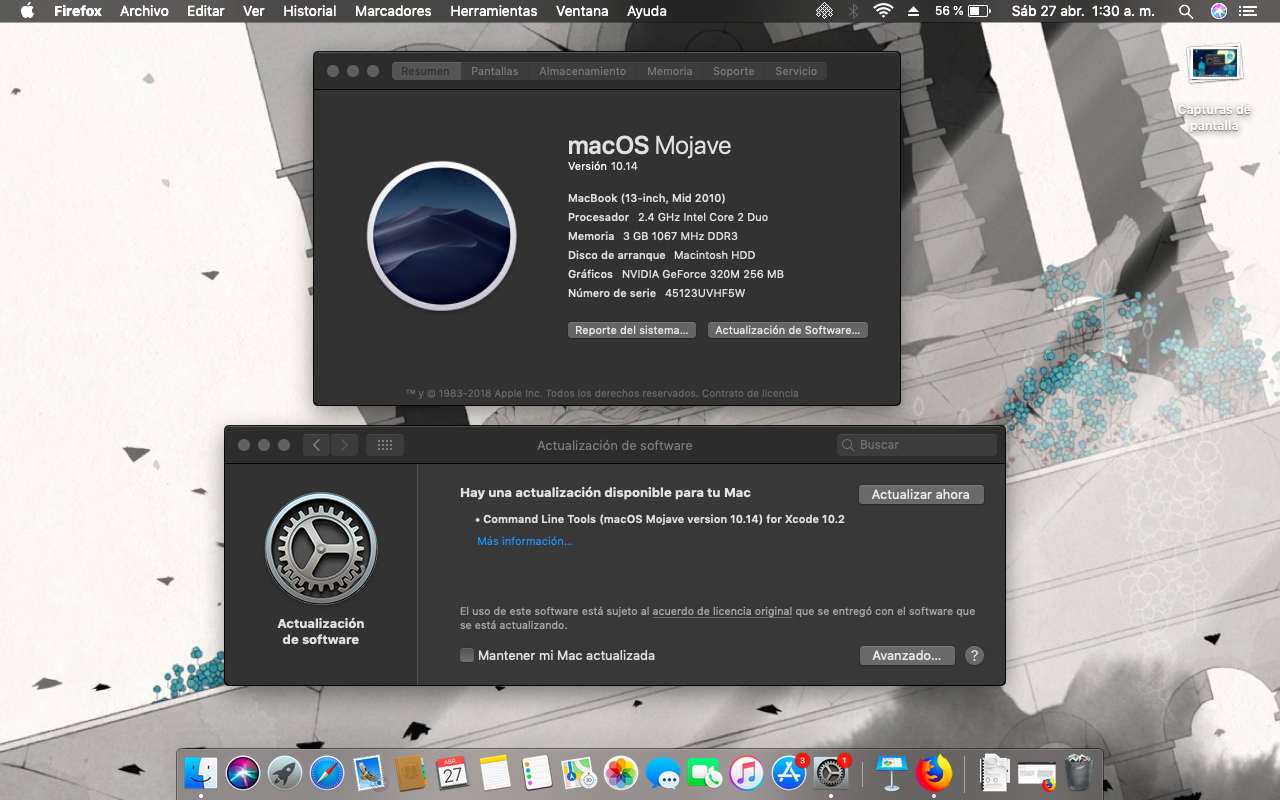Click the menu bar date and time

click(1083, 11)
